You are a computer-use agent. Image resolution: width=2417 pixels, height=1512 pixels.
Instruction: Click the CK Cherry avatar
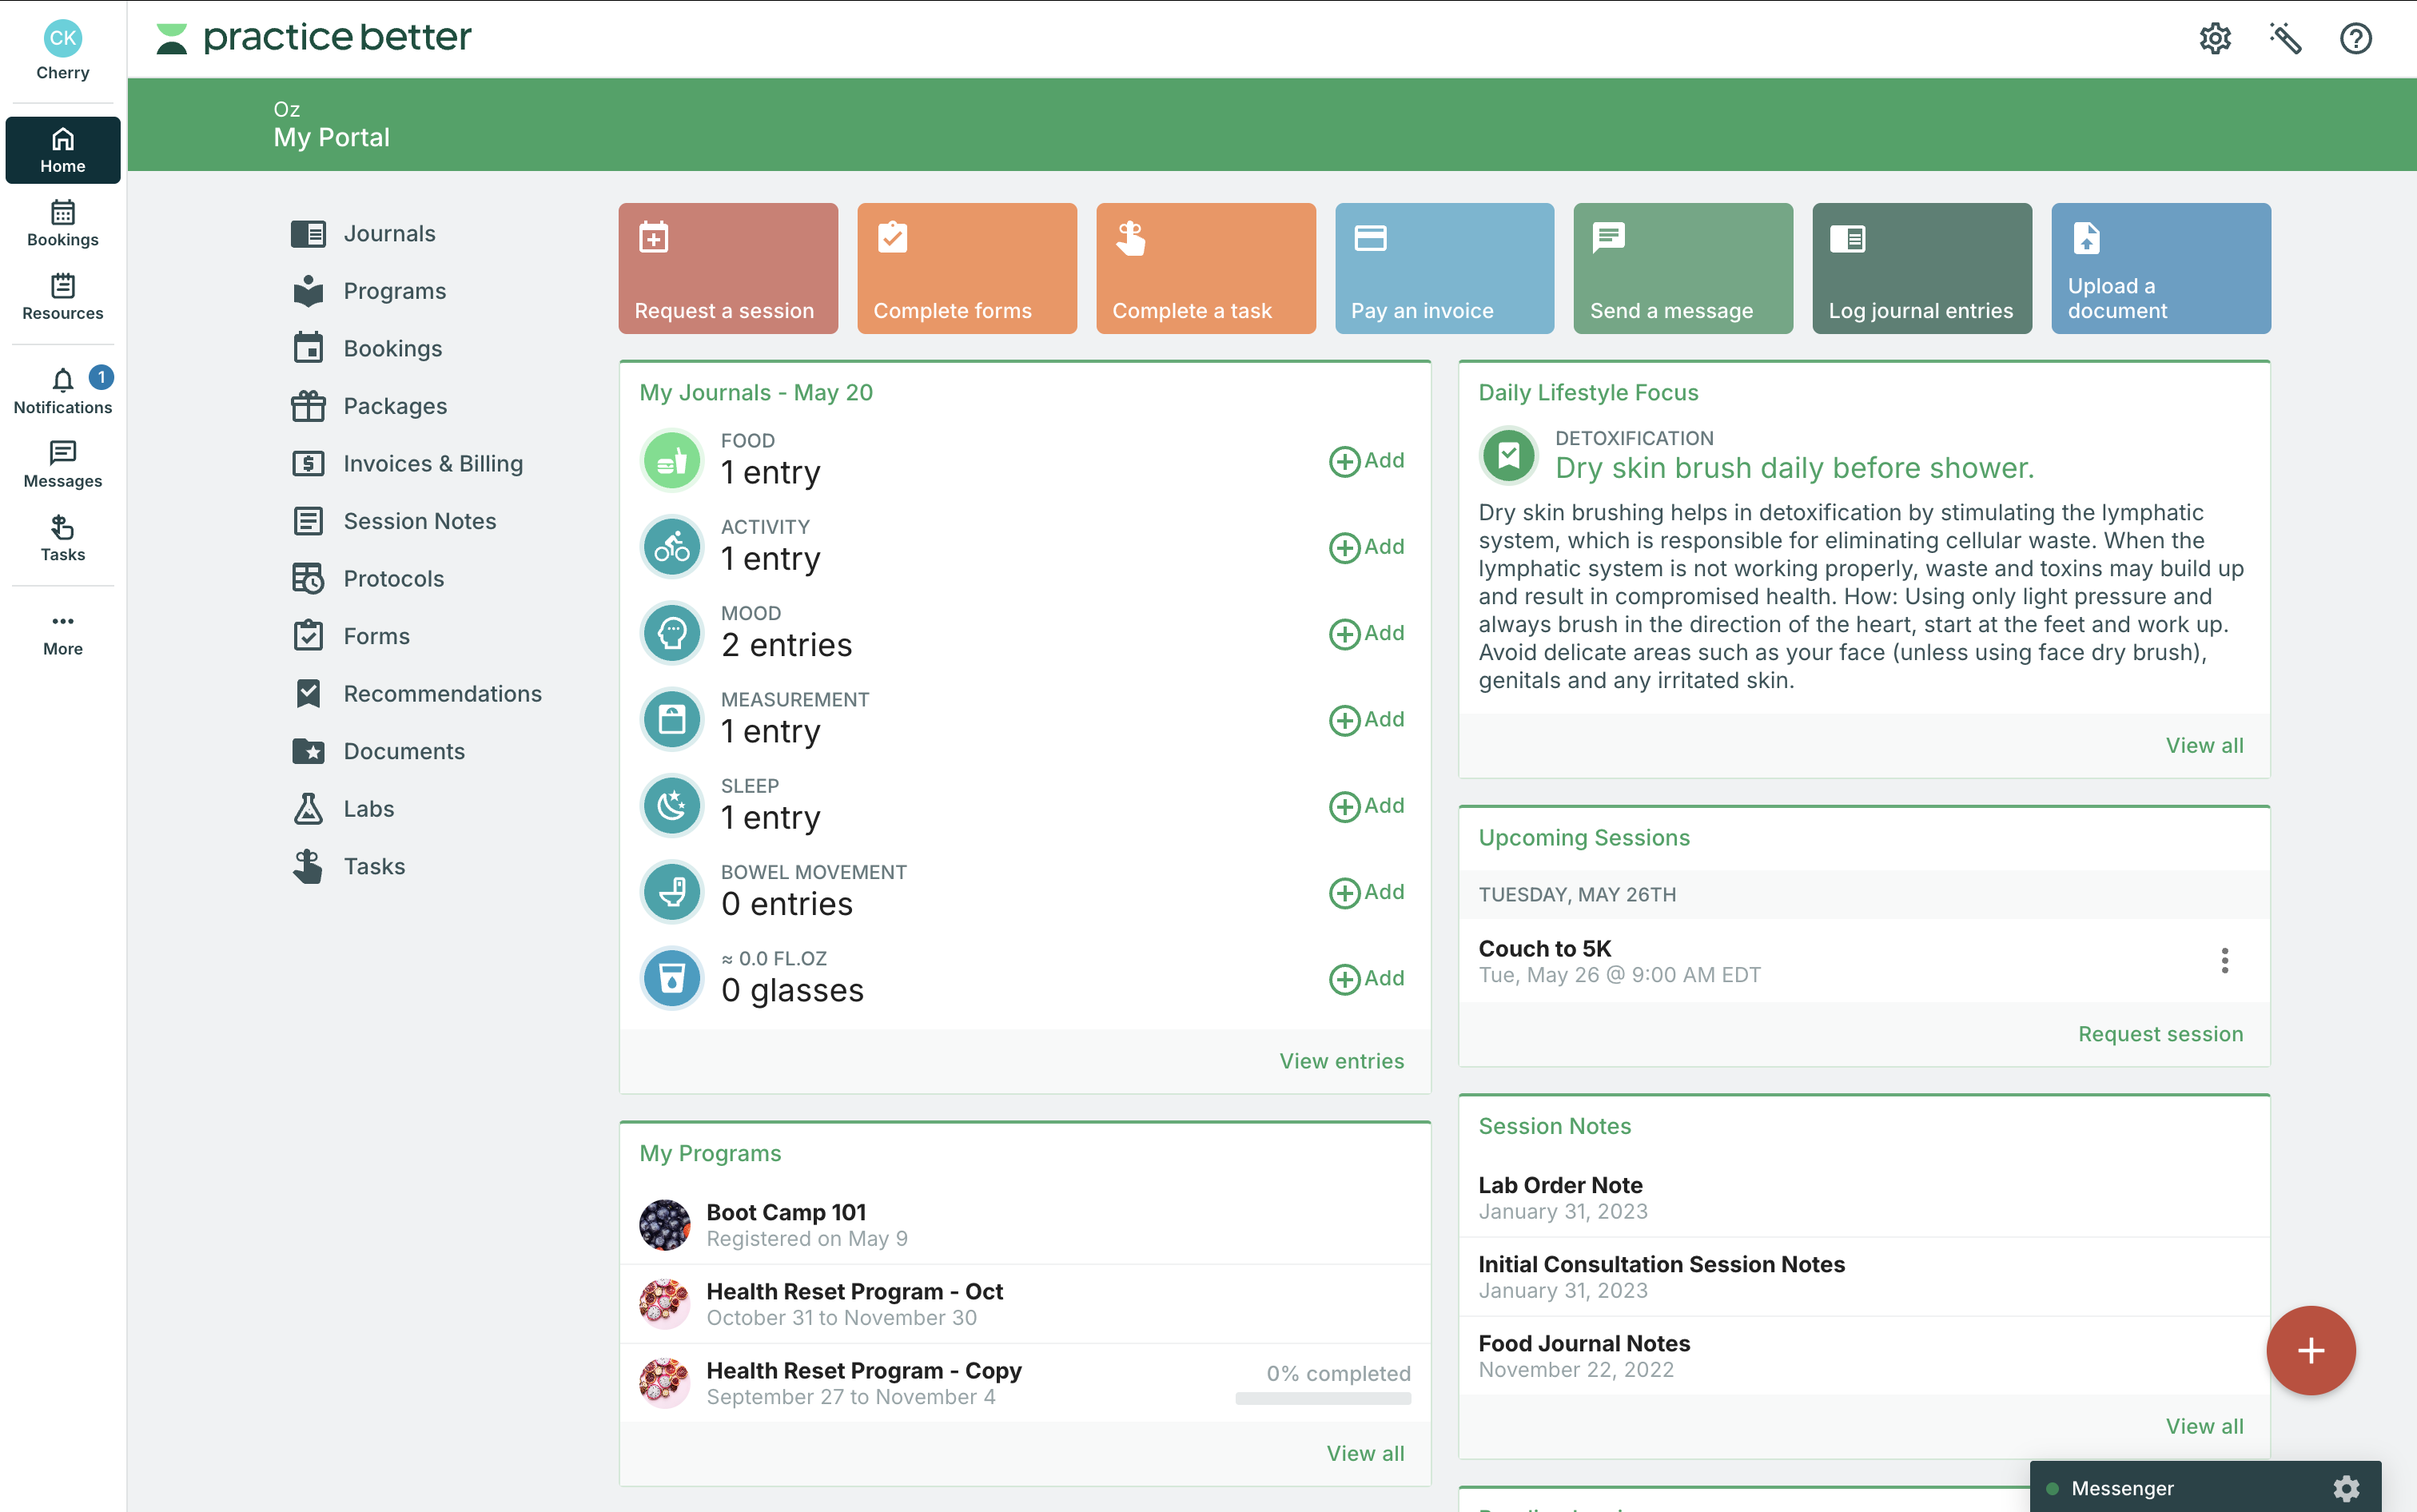[x=63, y=50]
